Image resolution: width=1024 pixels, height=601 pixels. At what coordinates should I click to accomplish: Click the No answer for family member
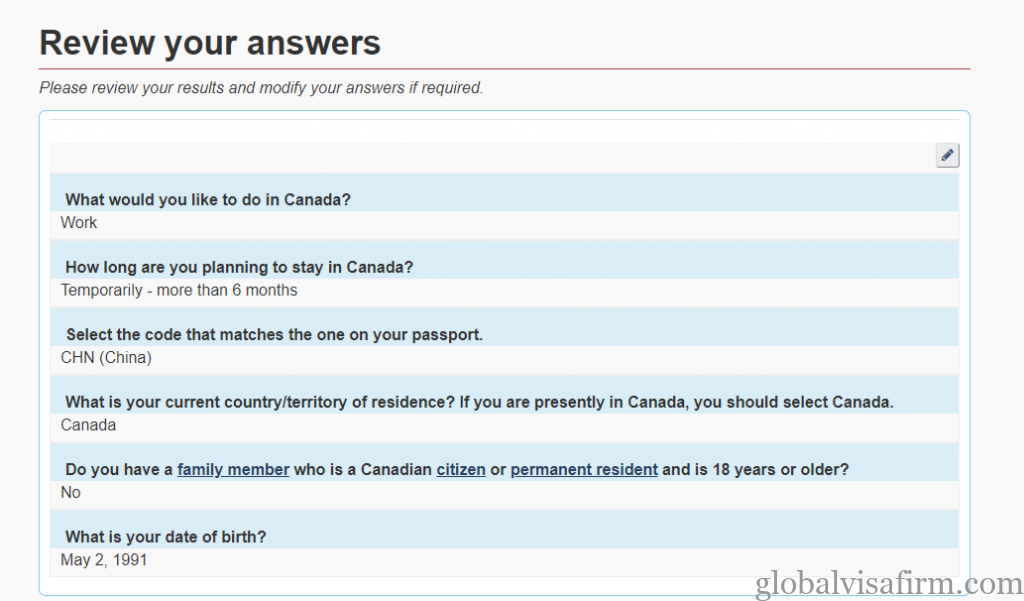(x=71, y=493)
